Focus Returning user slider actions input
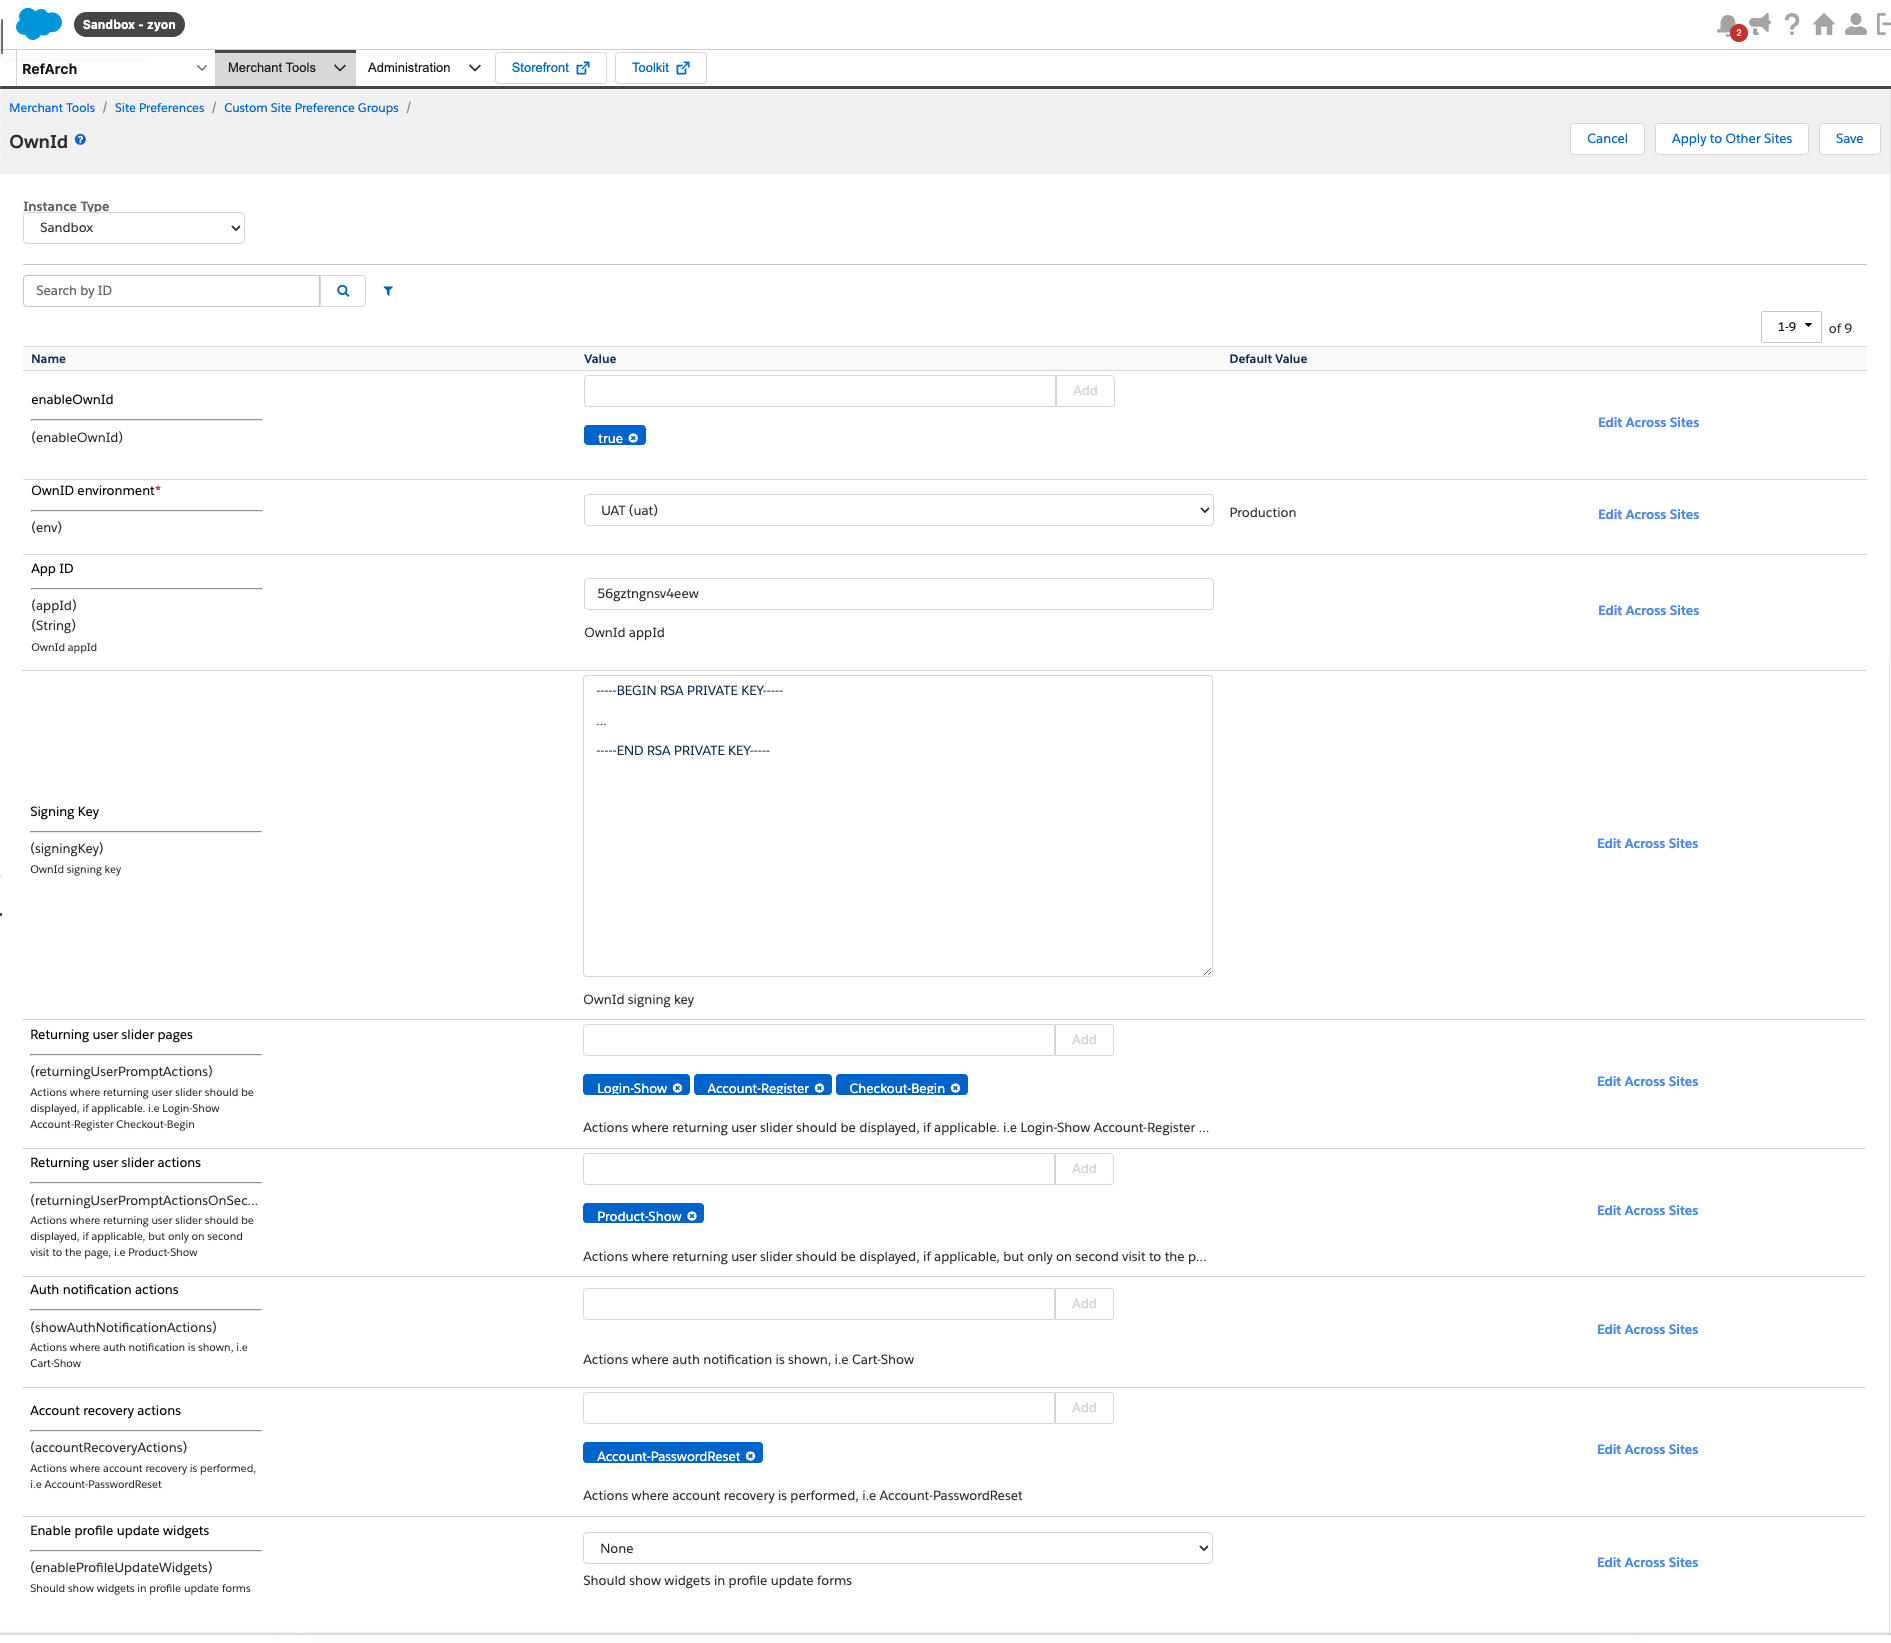This screenshot has width=1891, height=1643. pos(818,1169)
